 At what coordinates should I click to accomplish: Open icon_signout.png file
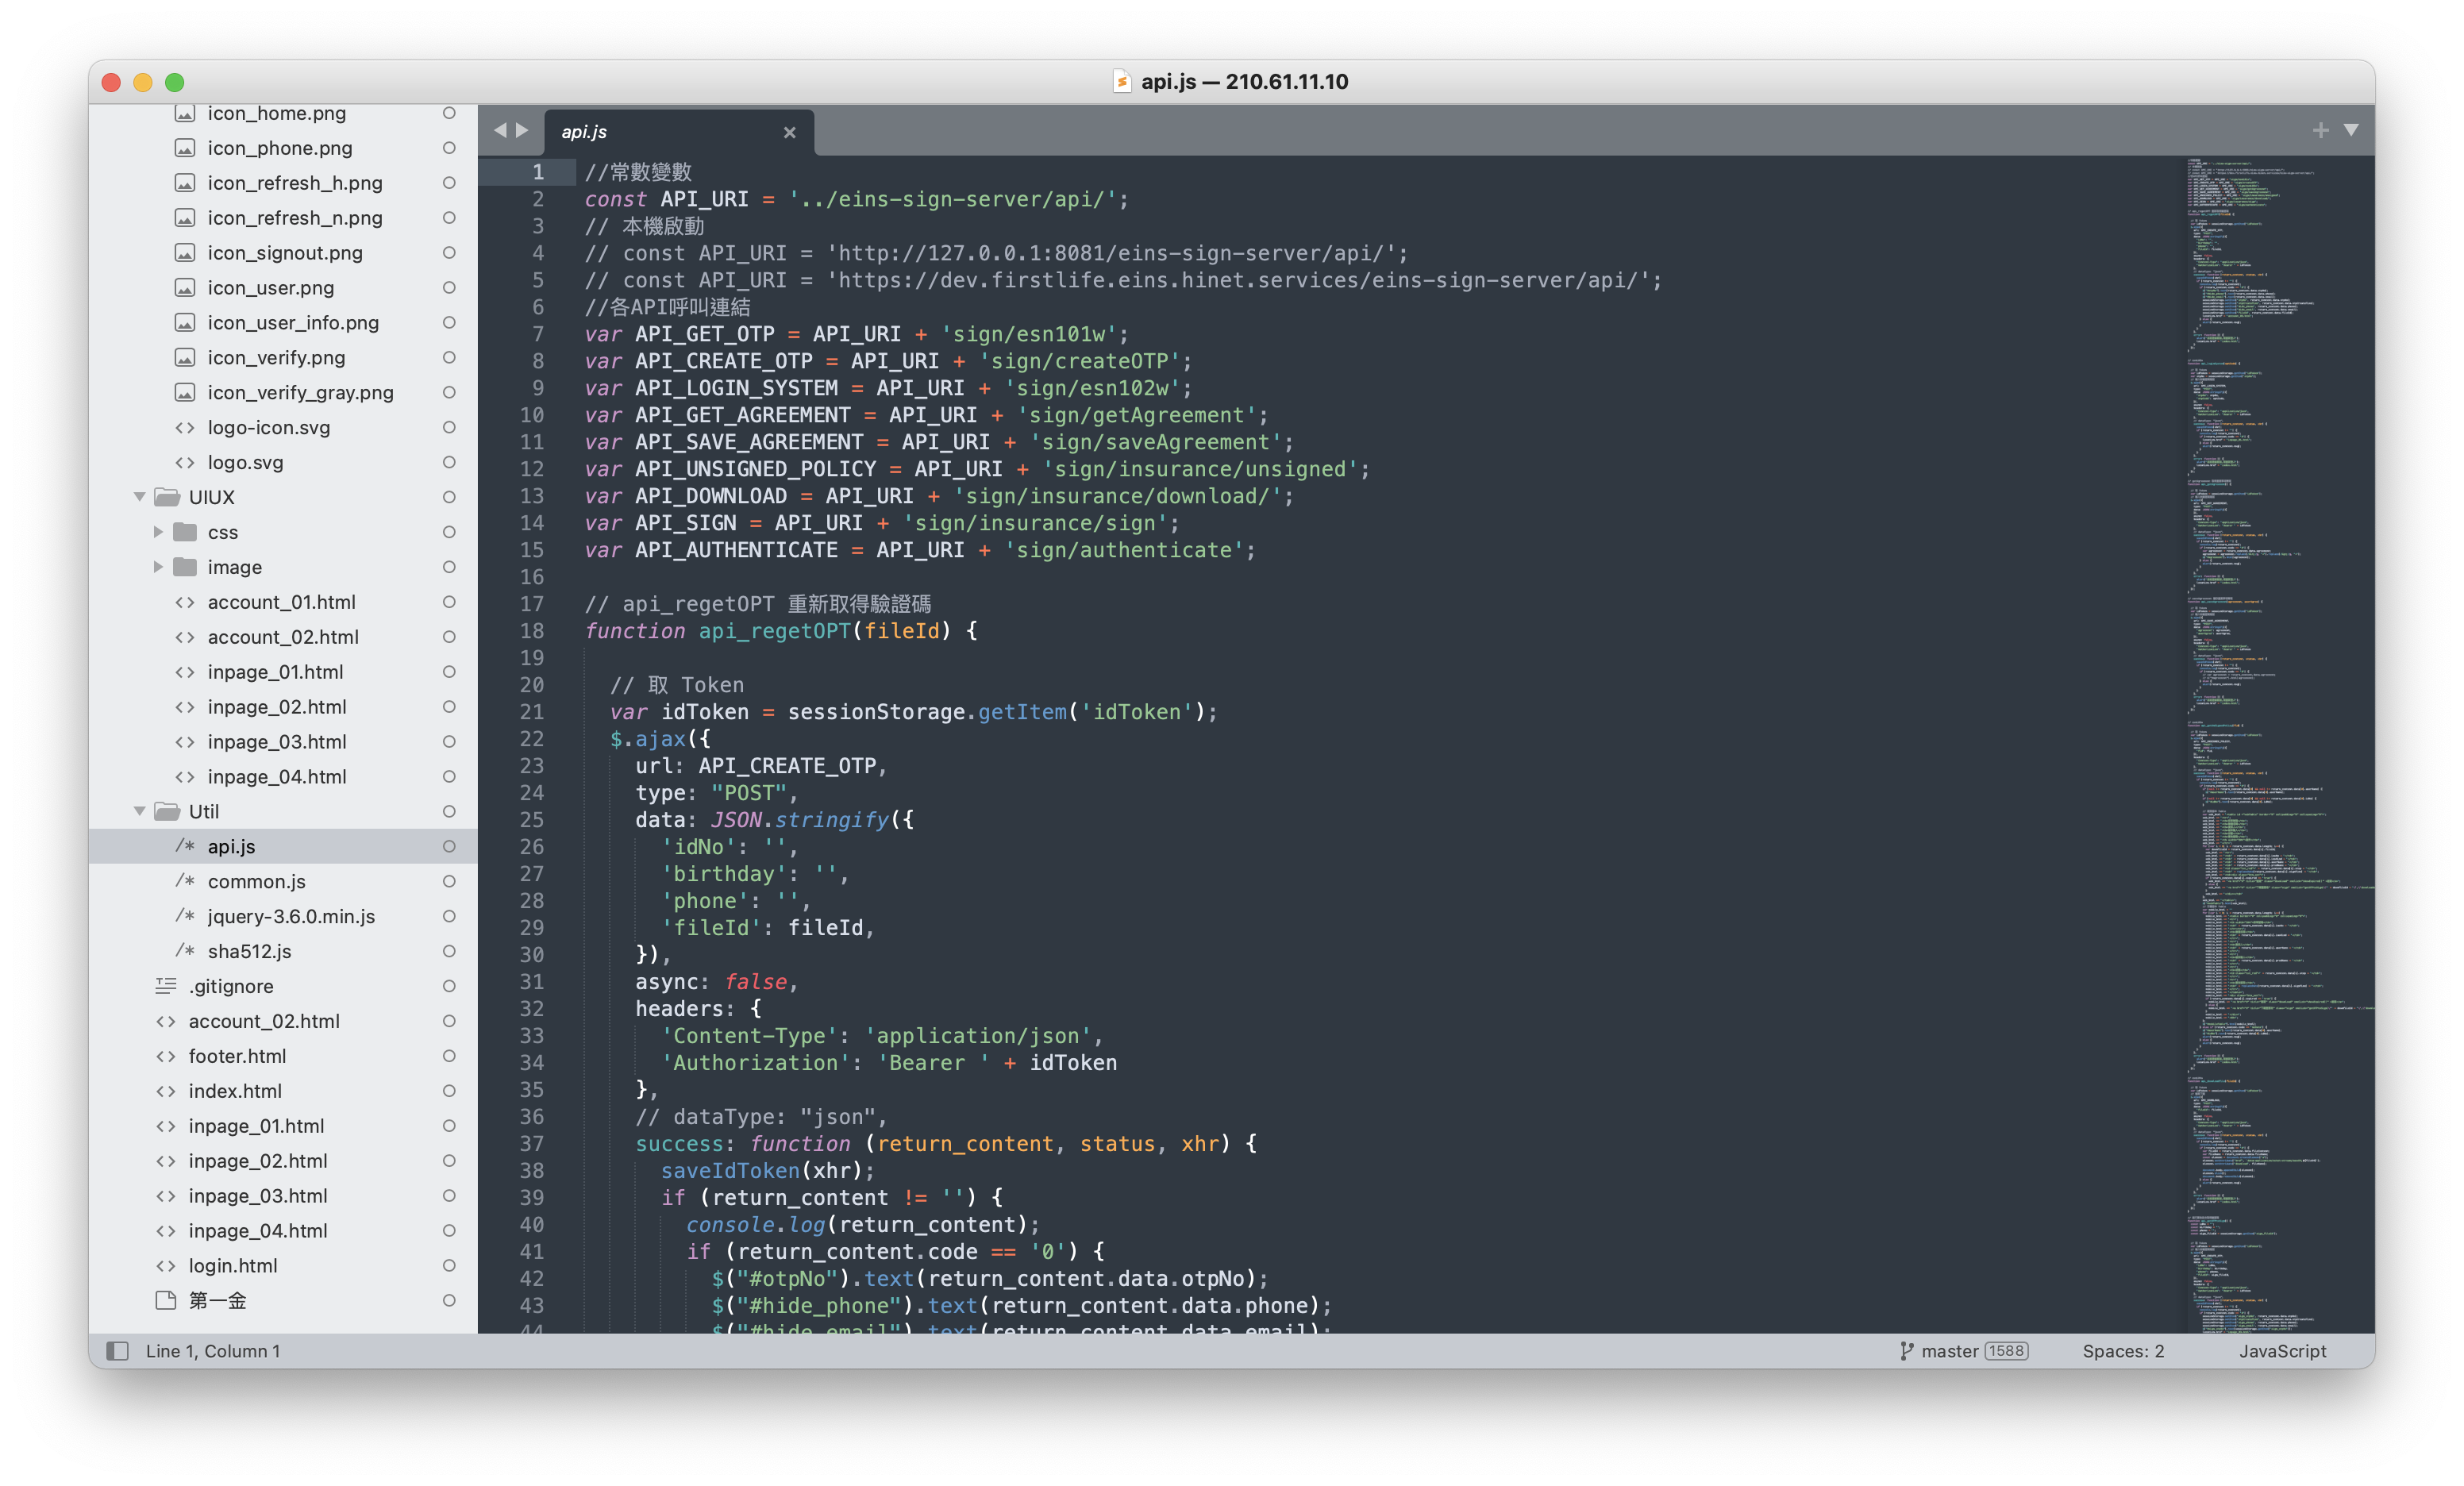click(285, 253)
